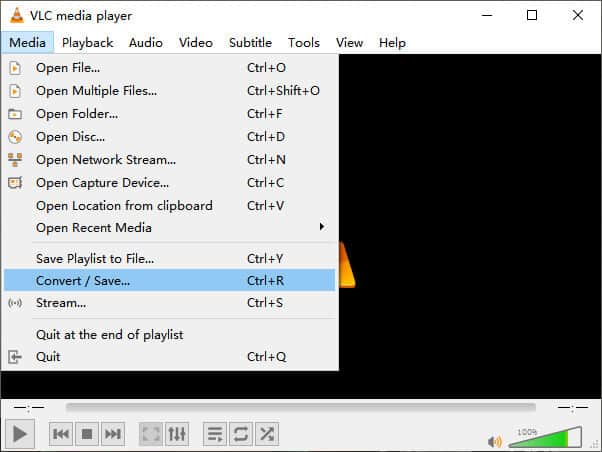Click the Open Disc icon
This screenshot has height=452, width=602.
[x=15, y=137]
